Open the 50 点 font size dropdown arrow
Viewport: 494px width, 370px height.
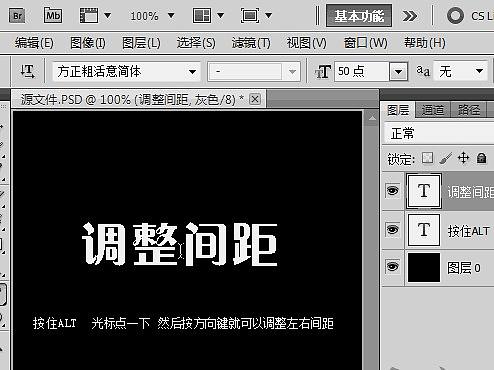pos(398,71)
